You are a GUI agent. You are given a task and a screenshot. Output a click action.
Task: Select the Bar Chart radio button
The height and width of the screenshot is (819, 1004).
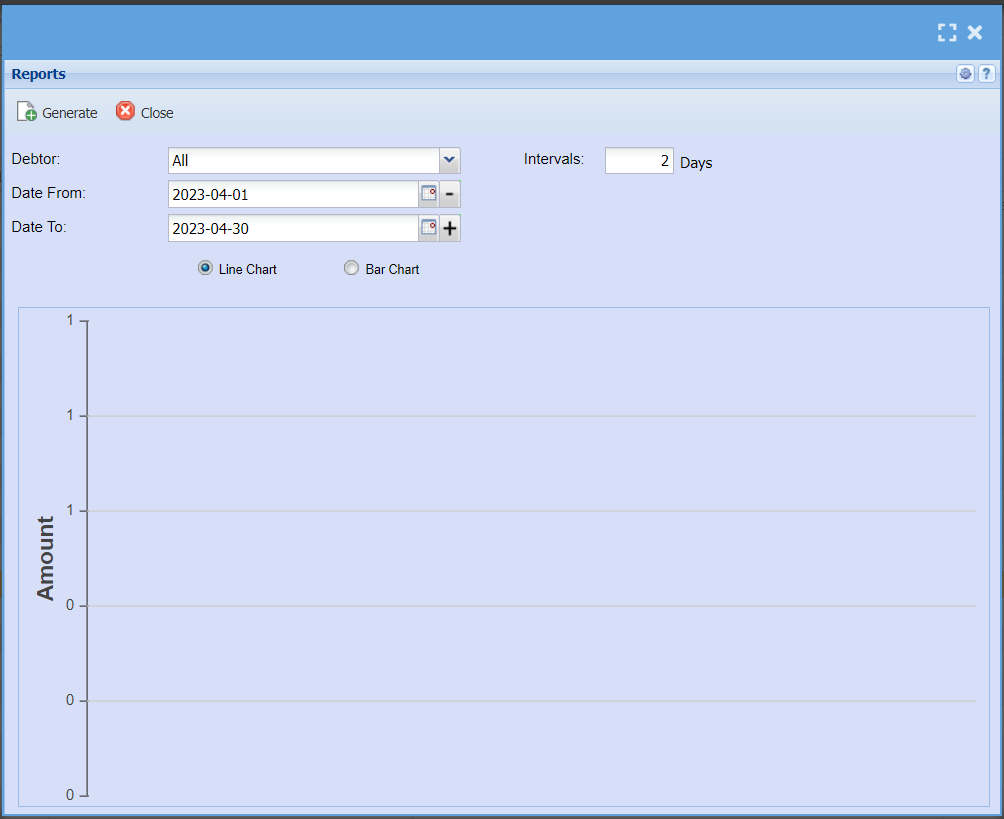pyautogui.click(x=351, y=268)
